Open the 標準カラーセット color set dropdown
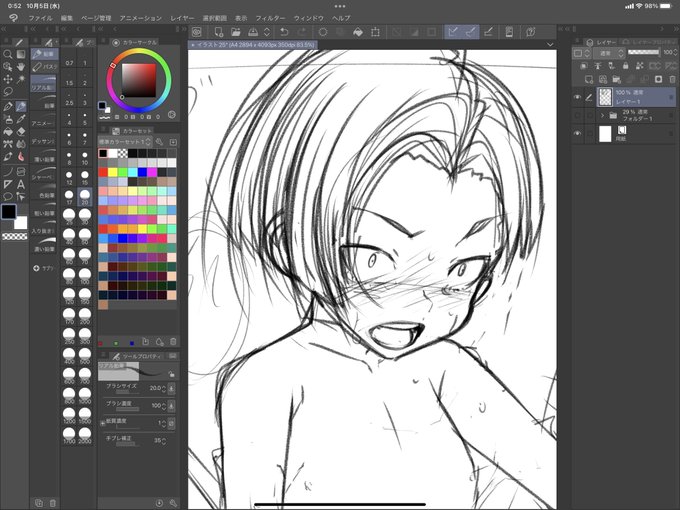The image size is (680, 510). pyautogui.click(x=125, y=142)
